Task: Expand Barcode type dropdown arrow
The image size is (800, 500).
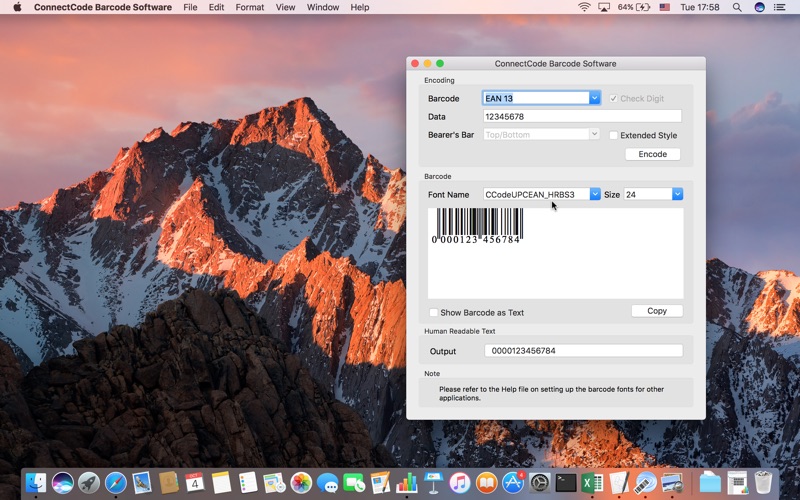Action: pyautogui.click(x=594, y=98)
